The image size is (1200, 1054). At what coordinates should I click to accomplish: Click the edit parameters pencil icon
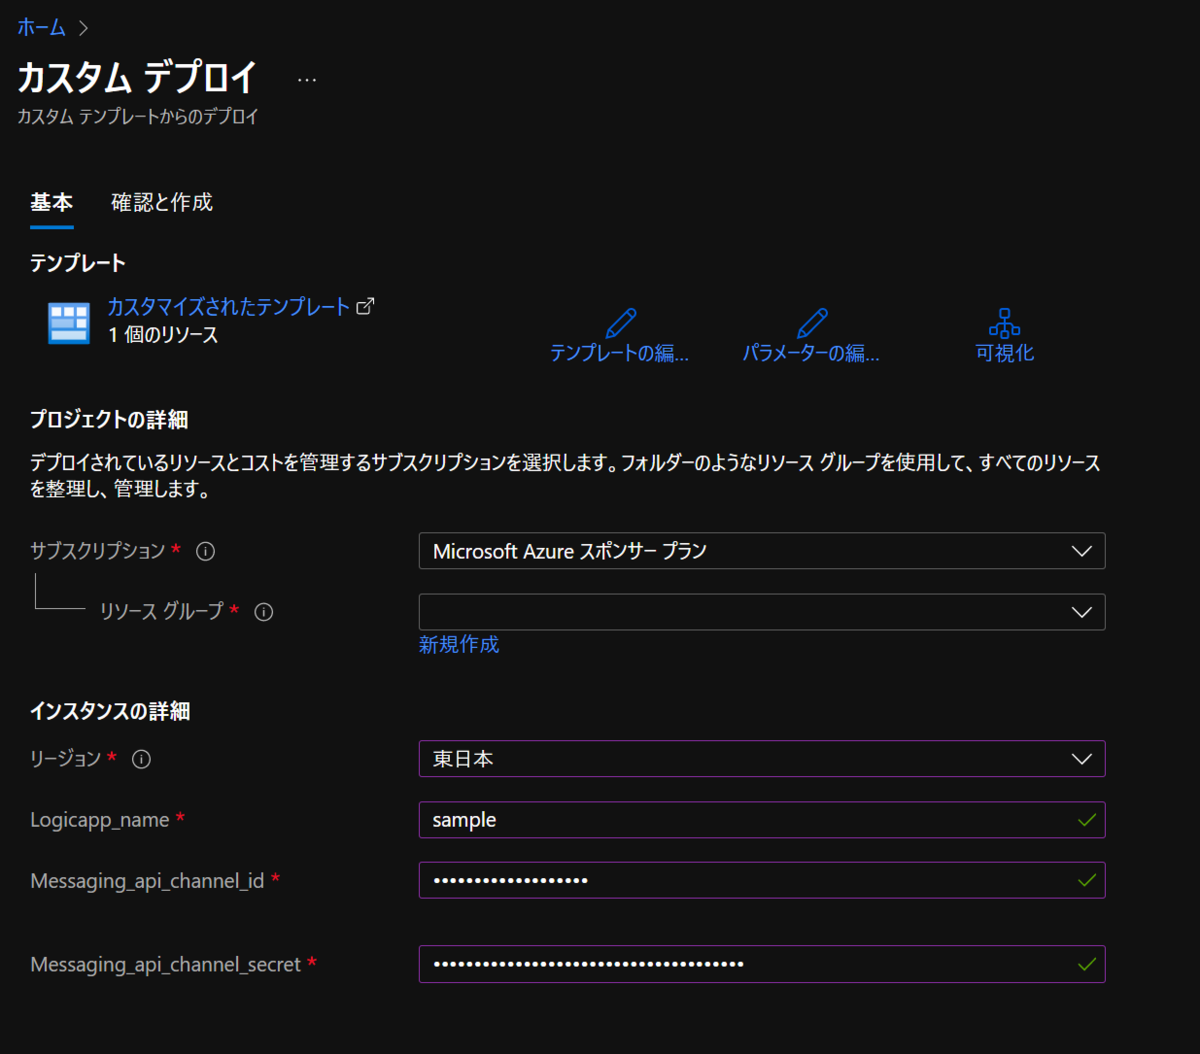[811, 322]
